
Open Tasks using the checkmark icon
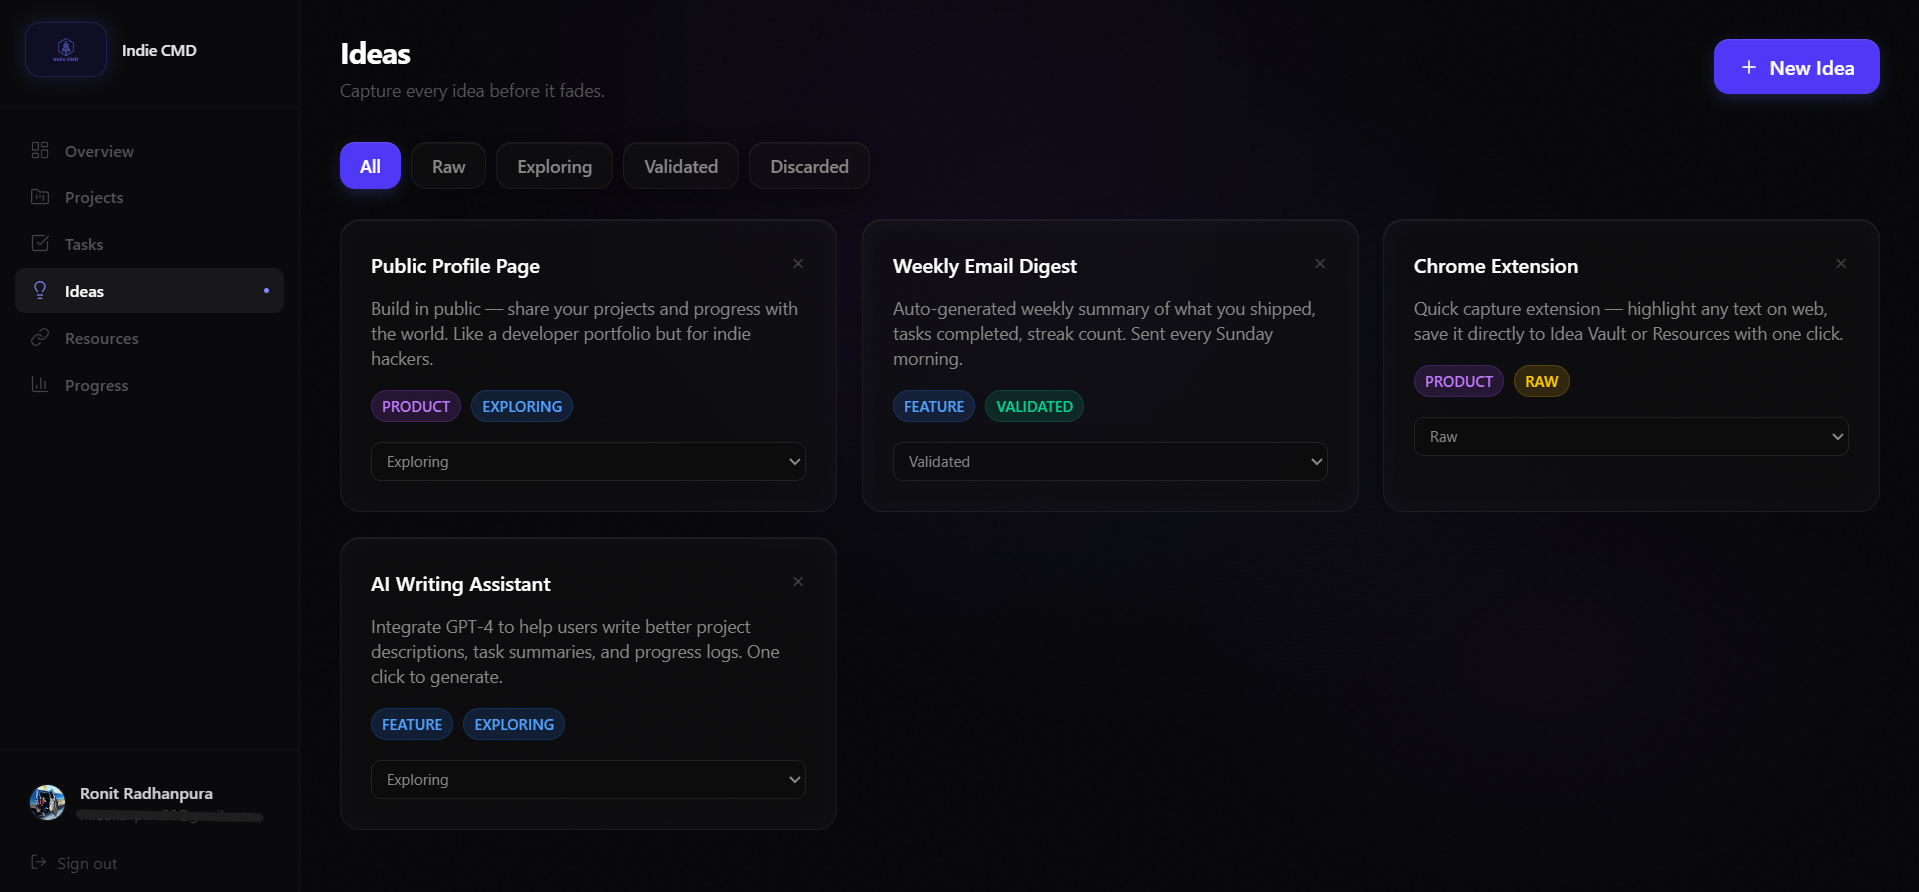coord(40,243)
